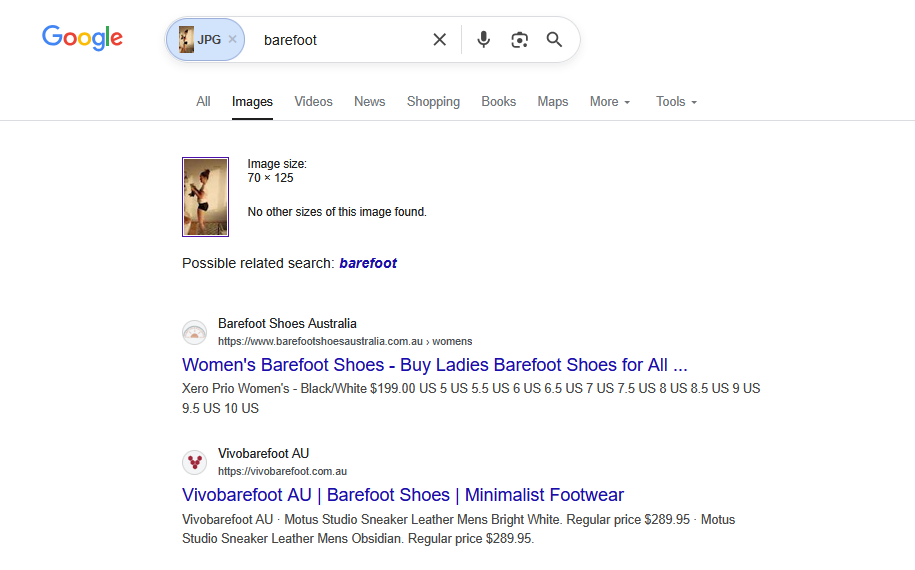
Task: Click the Google logo
Action: click(82, 38)
